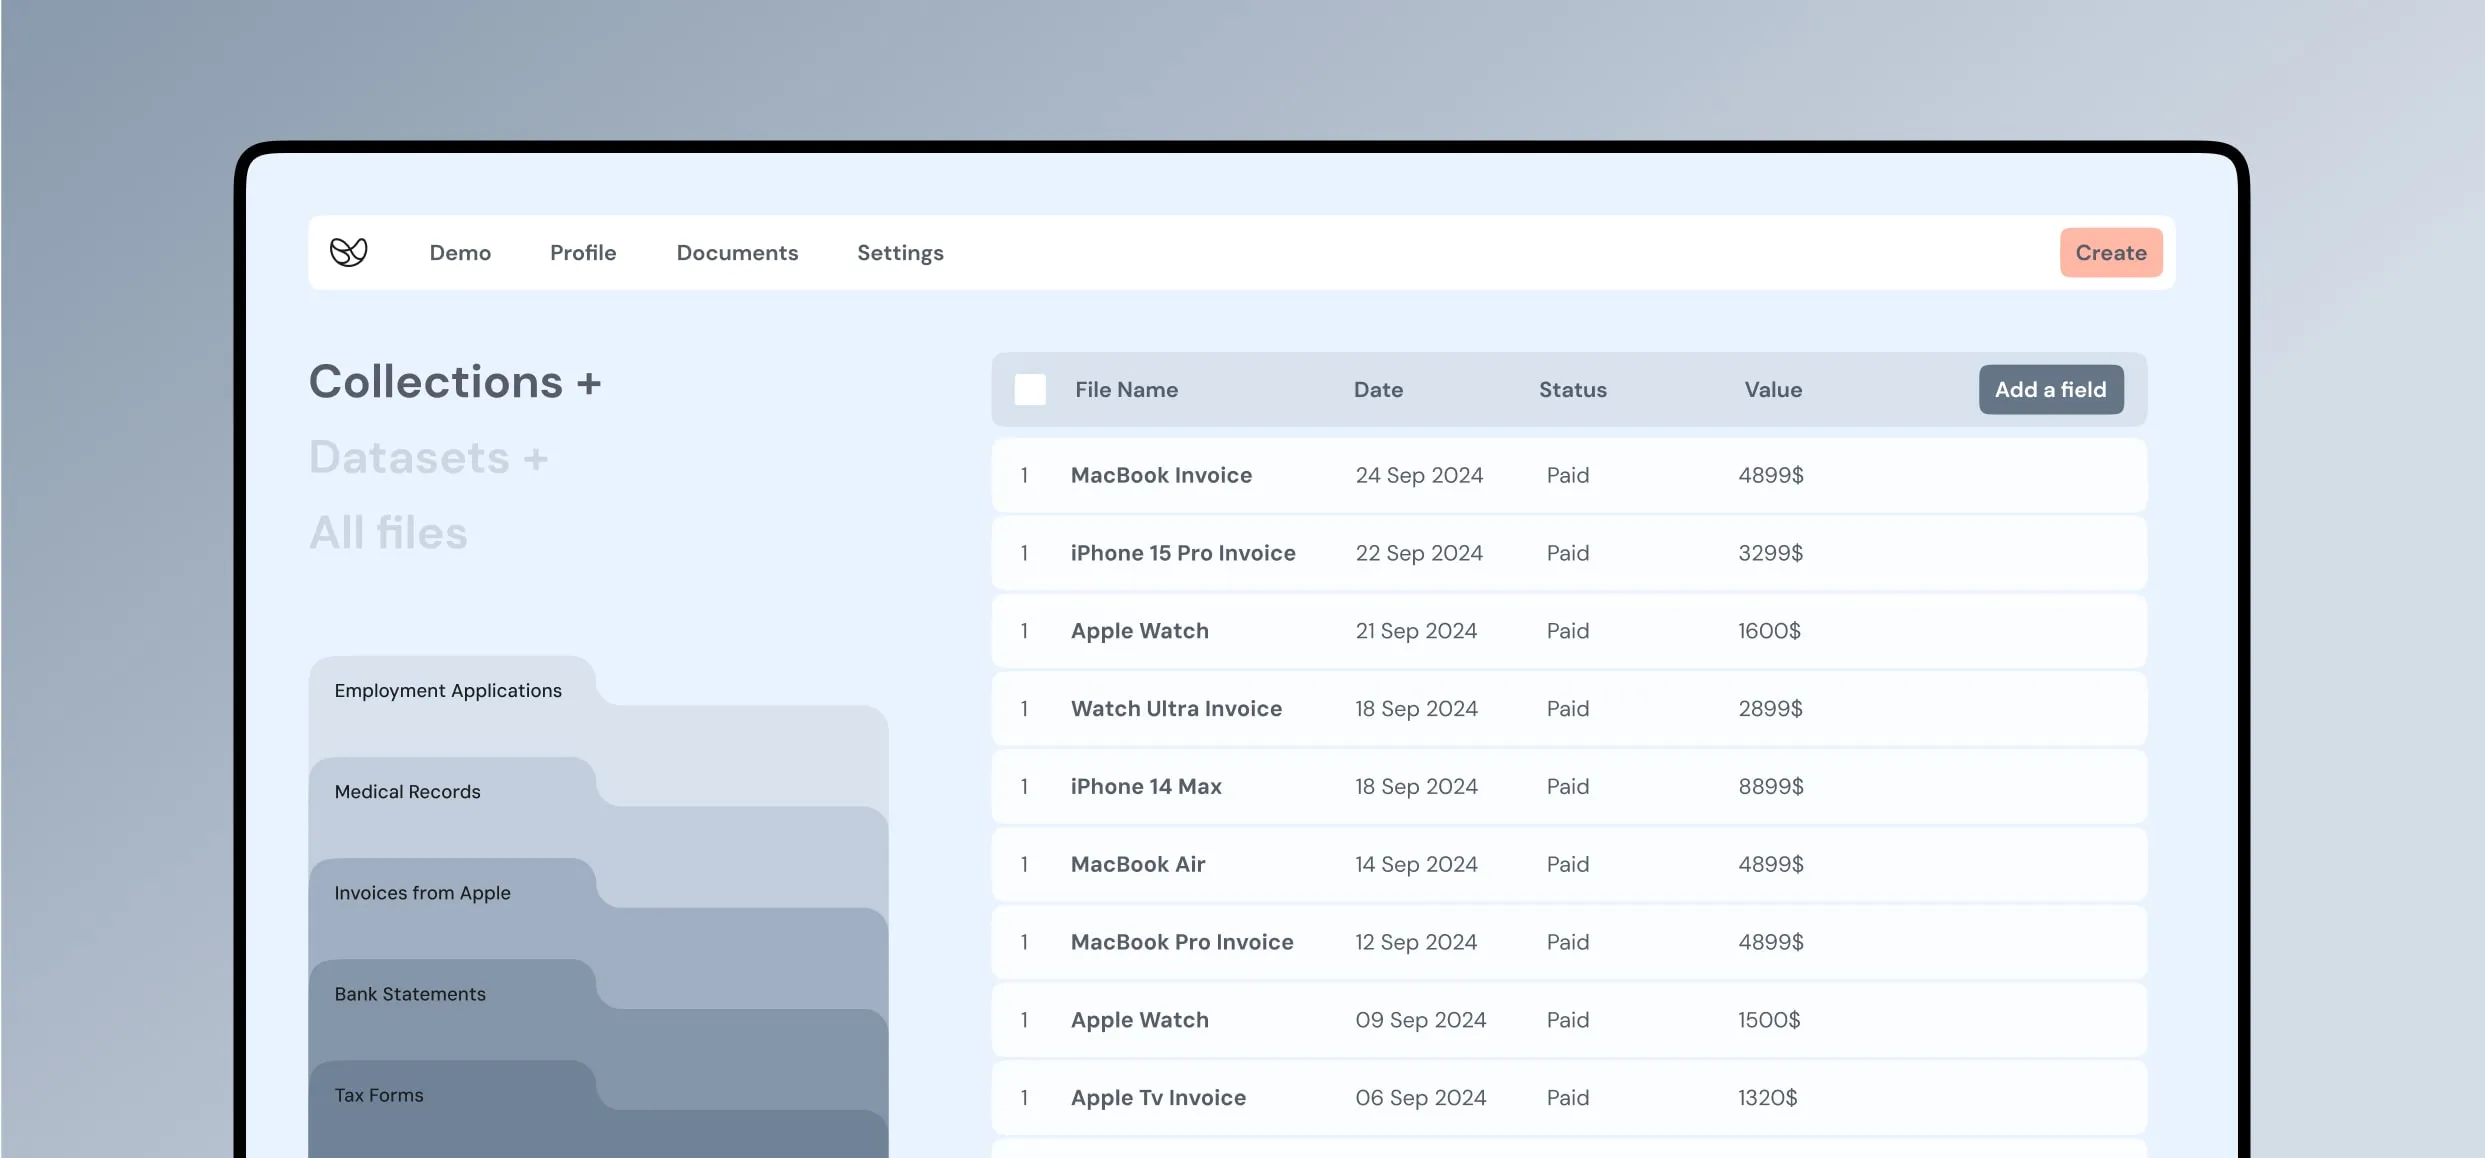Open the Watch Ultra Invoice file
The image size is (2485, 1158).
(x=1176, y=709)
